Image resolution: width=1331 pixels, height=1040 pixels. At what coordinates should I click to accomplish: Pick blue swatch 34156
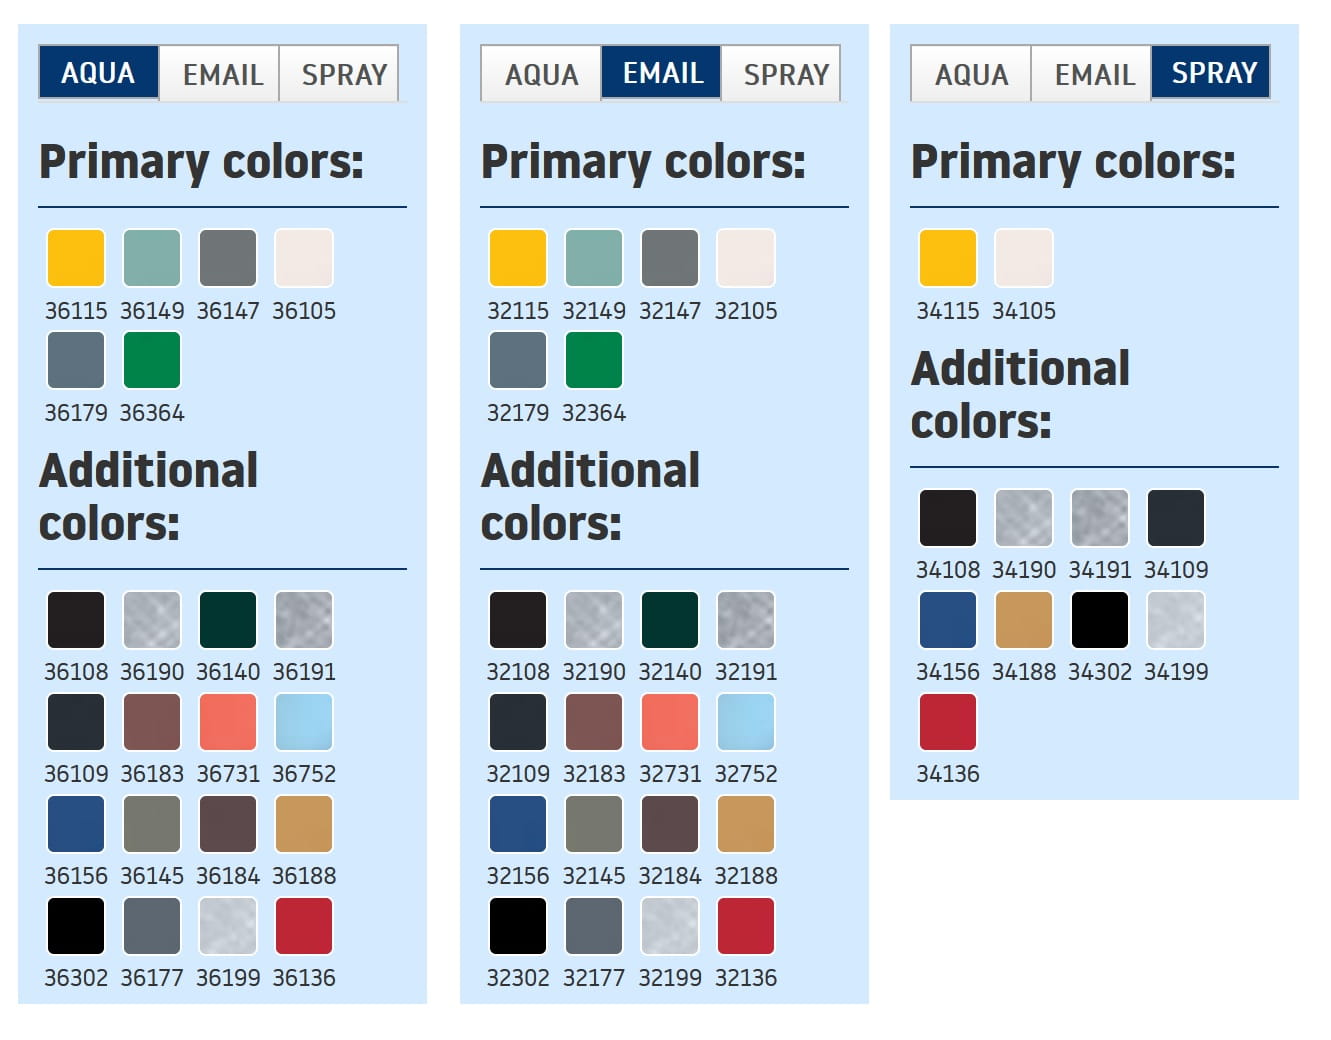(x=948, y=620)
